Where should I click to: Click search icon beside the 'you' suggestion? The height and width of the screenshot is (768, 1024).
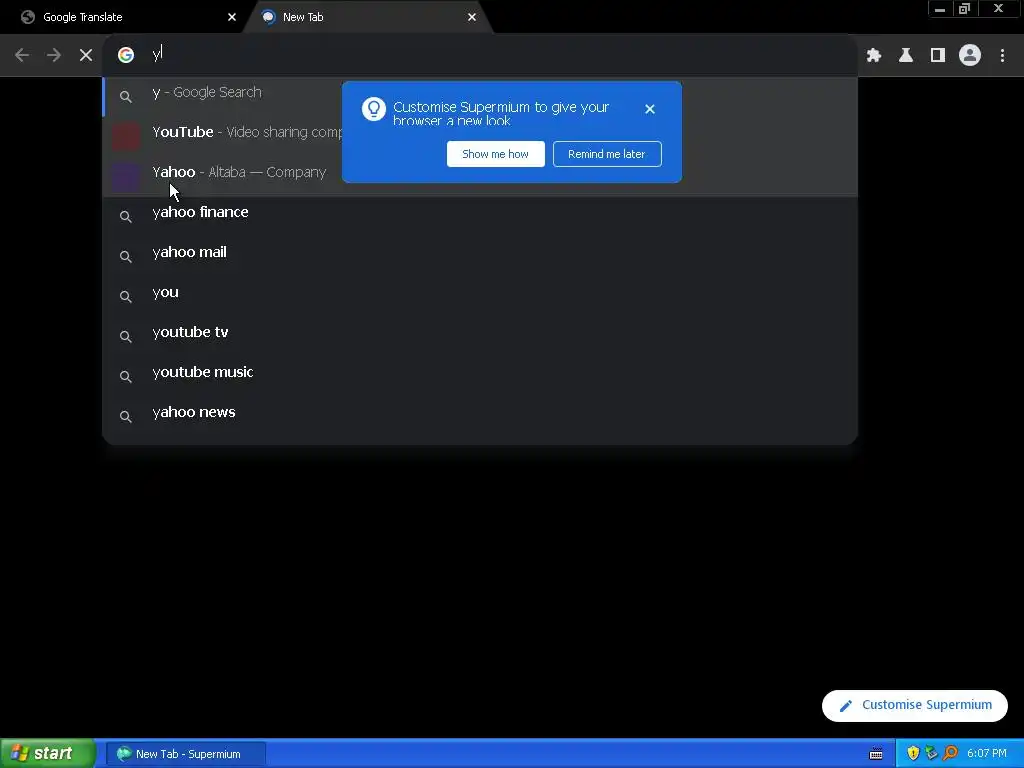(x=126, y=296)
